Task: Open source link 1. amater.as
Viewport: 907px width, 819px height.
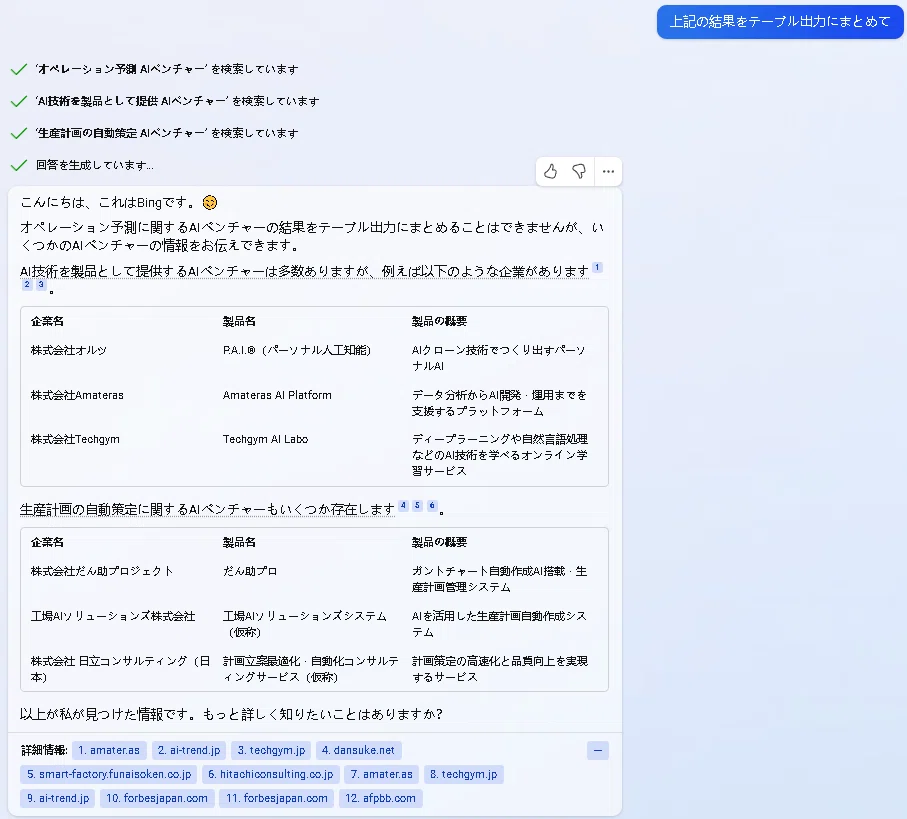Action: click(x=109, y=751)
